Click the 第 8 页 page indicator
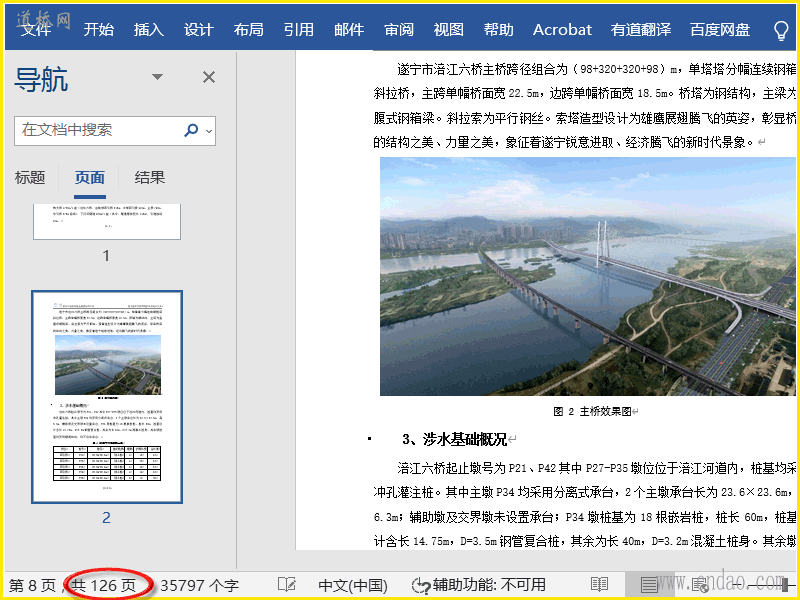Viewport: 800px width, 600px height. pyautogui.click(x=32, y=585)
